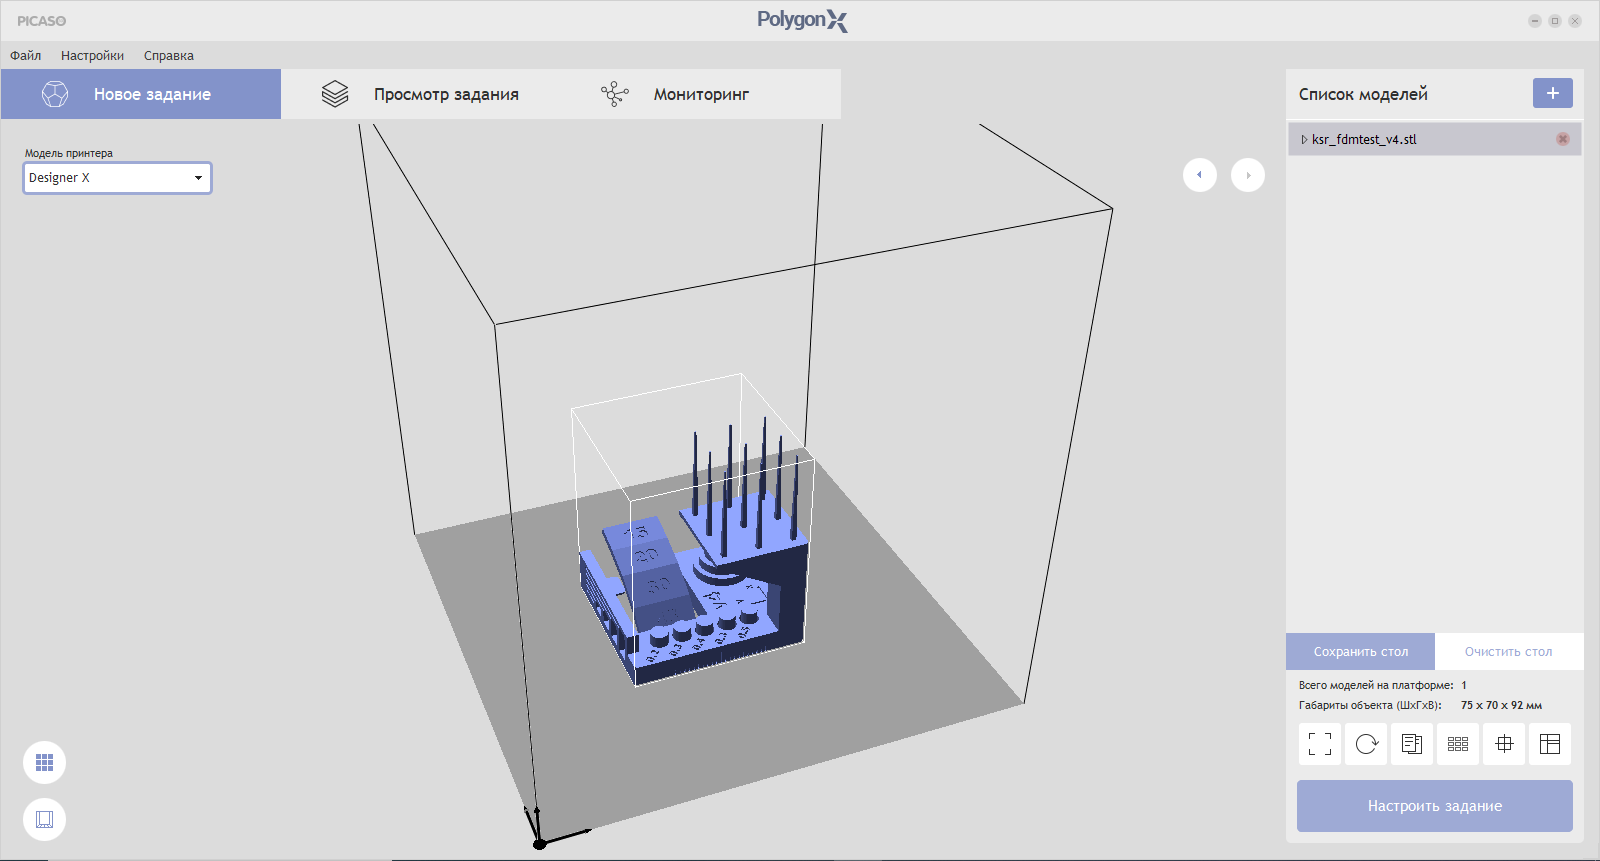Click the Сохранить стол button

[1360, 651]
